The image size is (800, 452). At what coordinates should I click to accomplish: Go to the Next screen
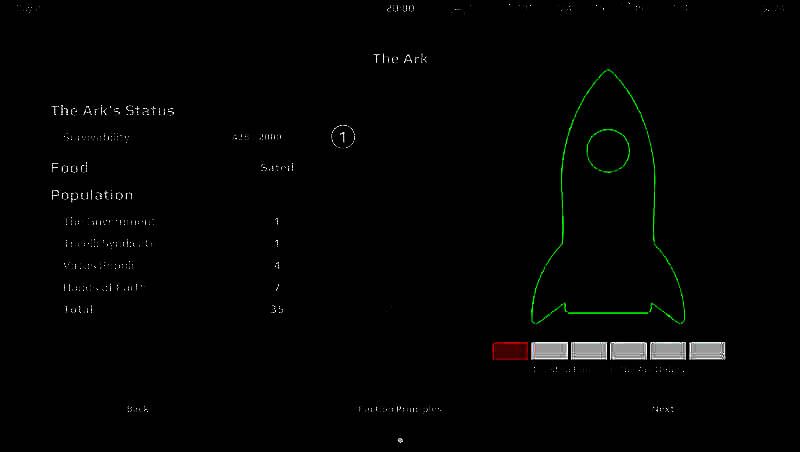[x=662, y=409]
